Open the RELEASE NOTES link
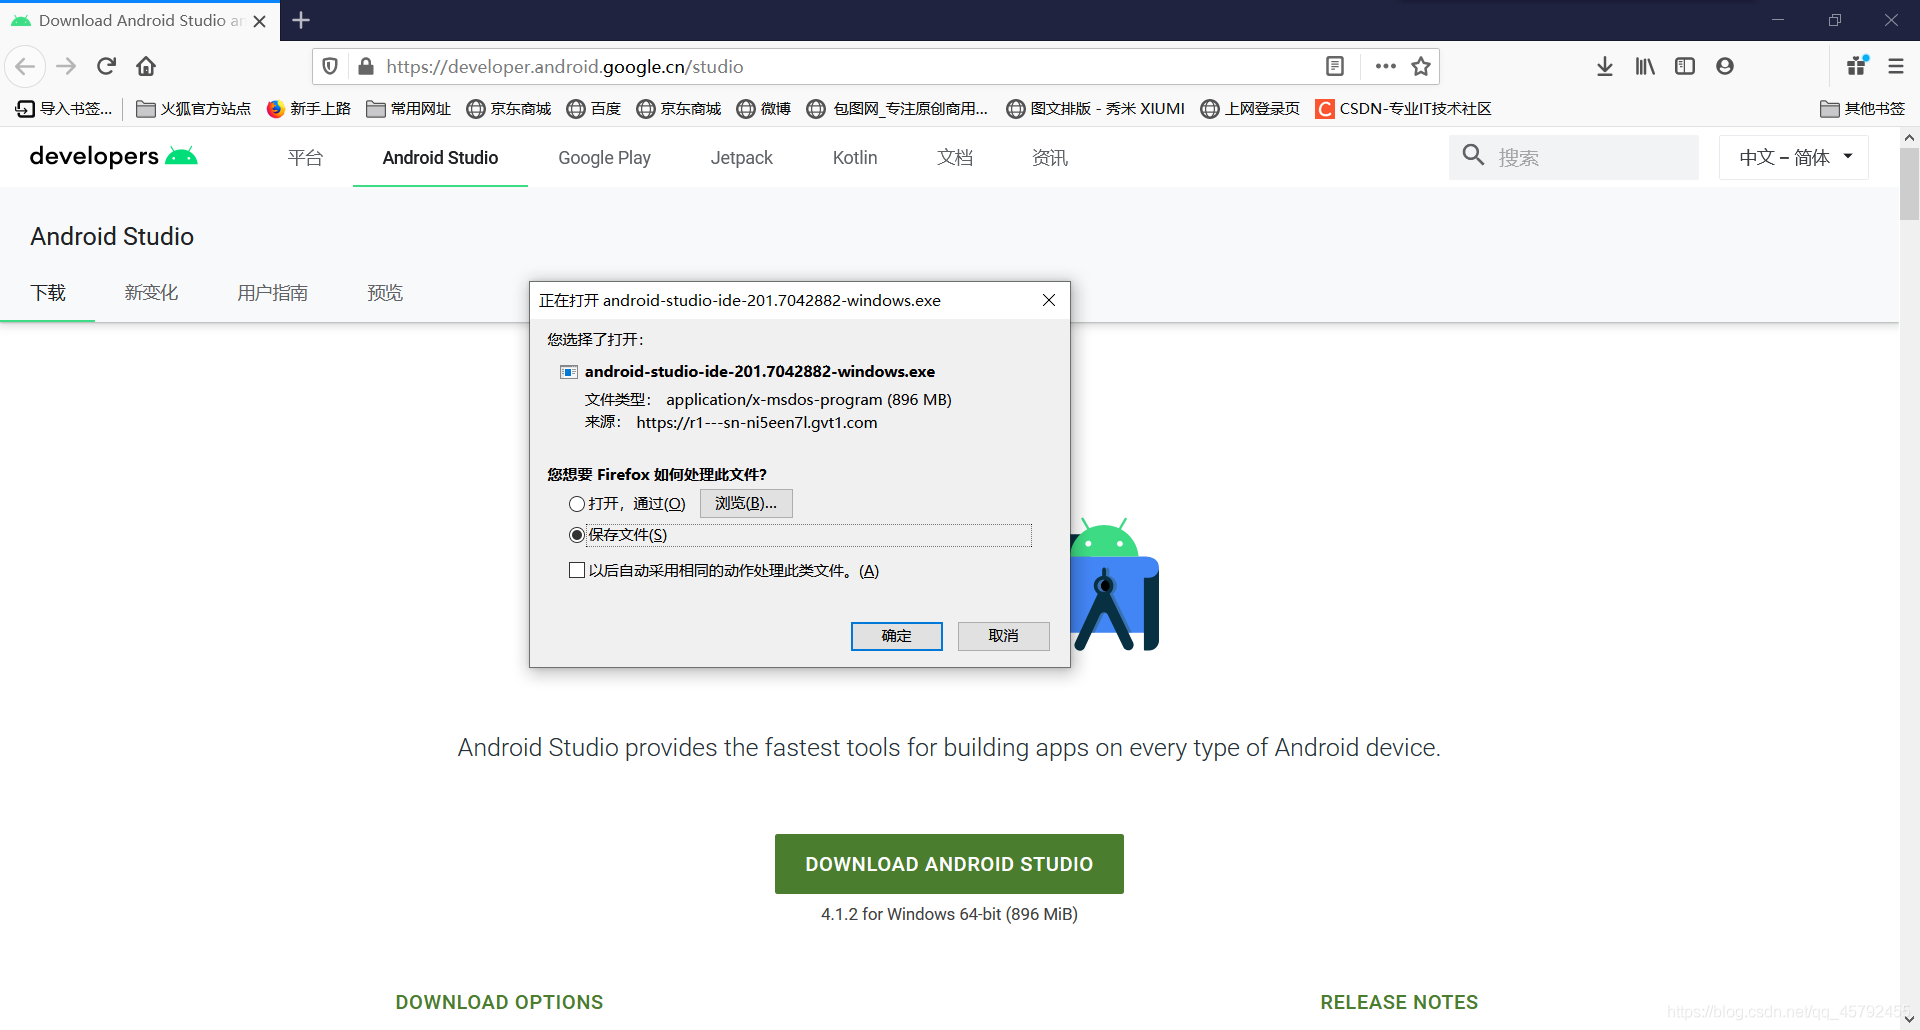The image size is (1920, 1030). 1399,1002
